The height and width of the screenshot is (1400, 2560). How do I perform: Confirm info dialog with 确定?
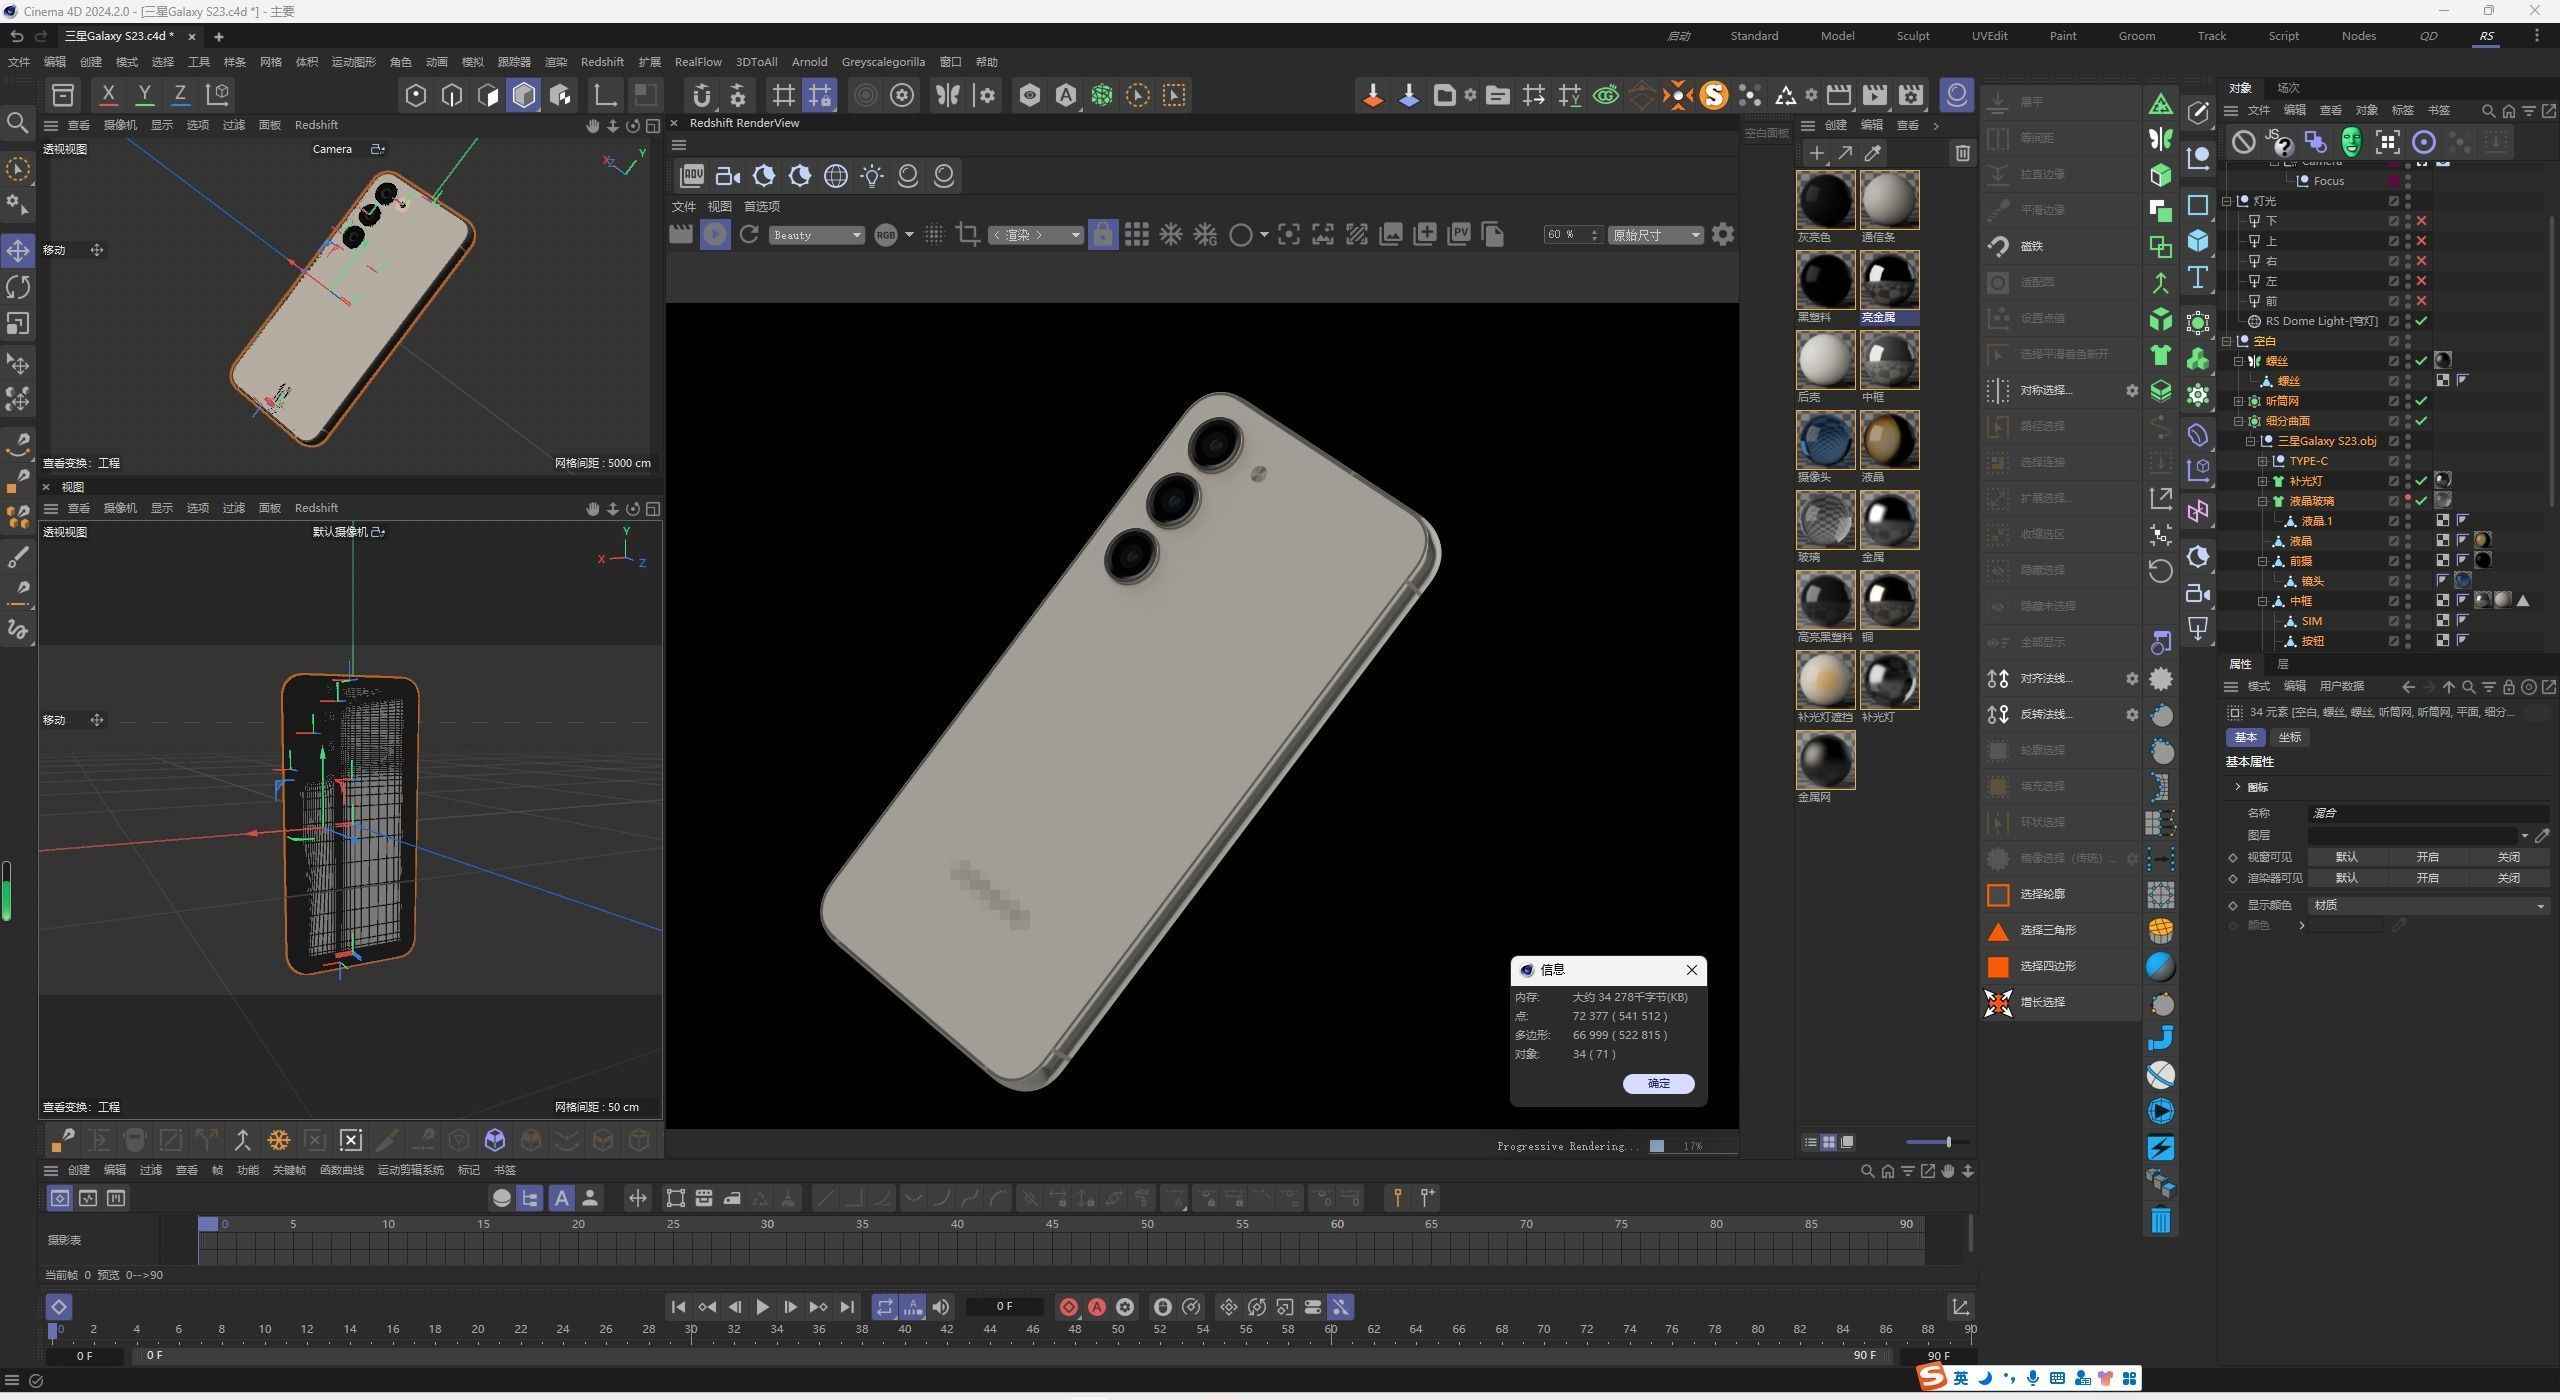1659,1083
